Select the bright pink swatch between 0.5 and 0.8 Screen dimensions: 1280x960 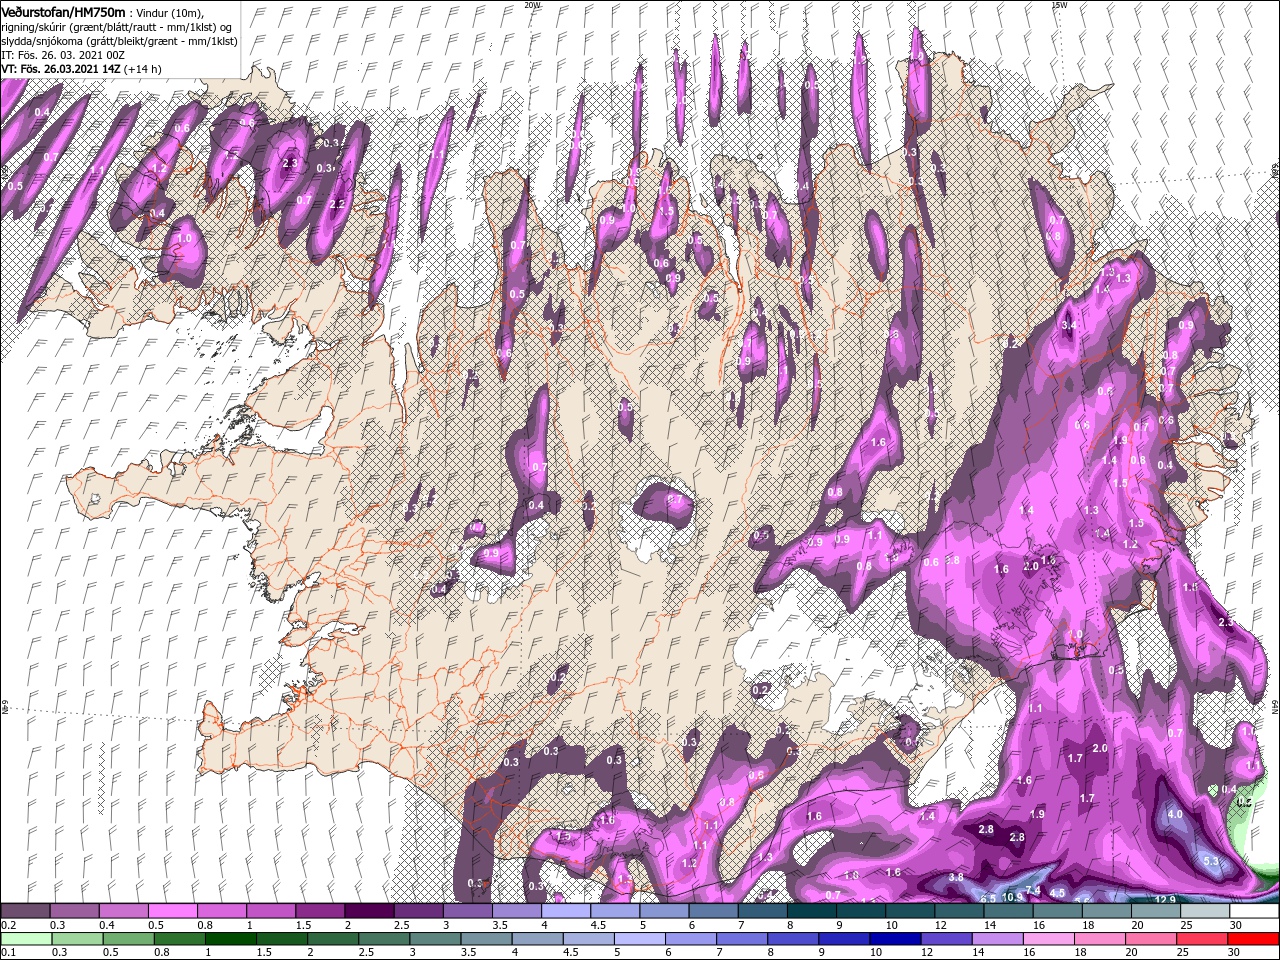(172, 911)
